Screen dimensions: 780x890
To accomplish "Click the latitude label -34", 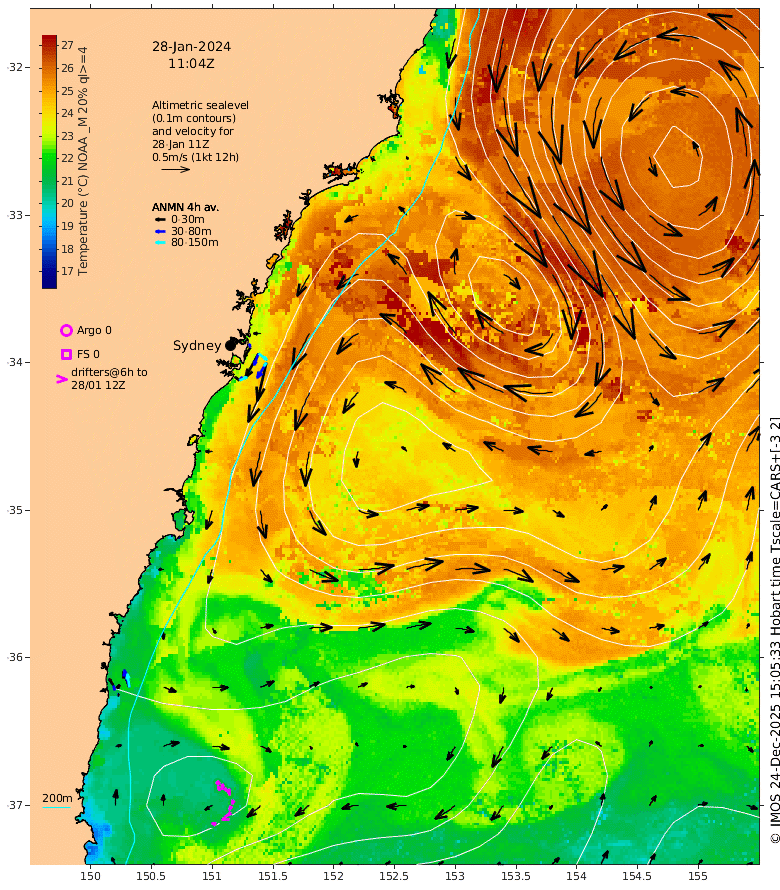I will click(15, 362).
